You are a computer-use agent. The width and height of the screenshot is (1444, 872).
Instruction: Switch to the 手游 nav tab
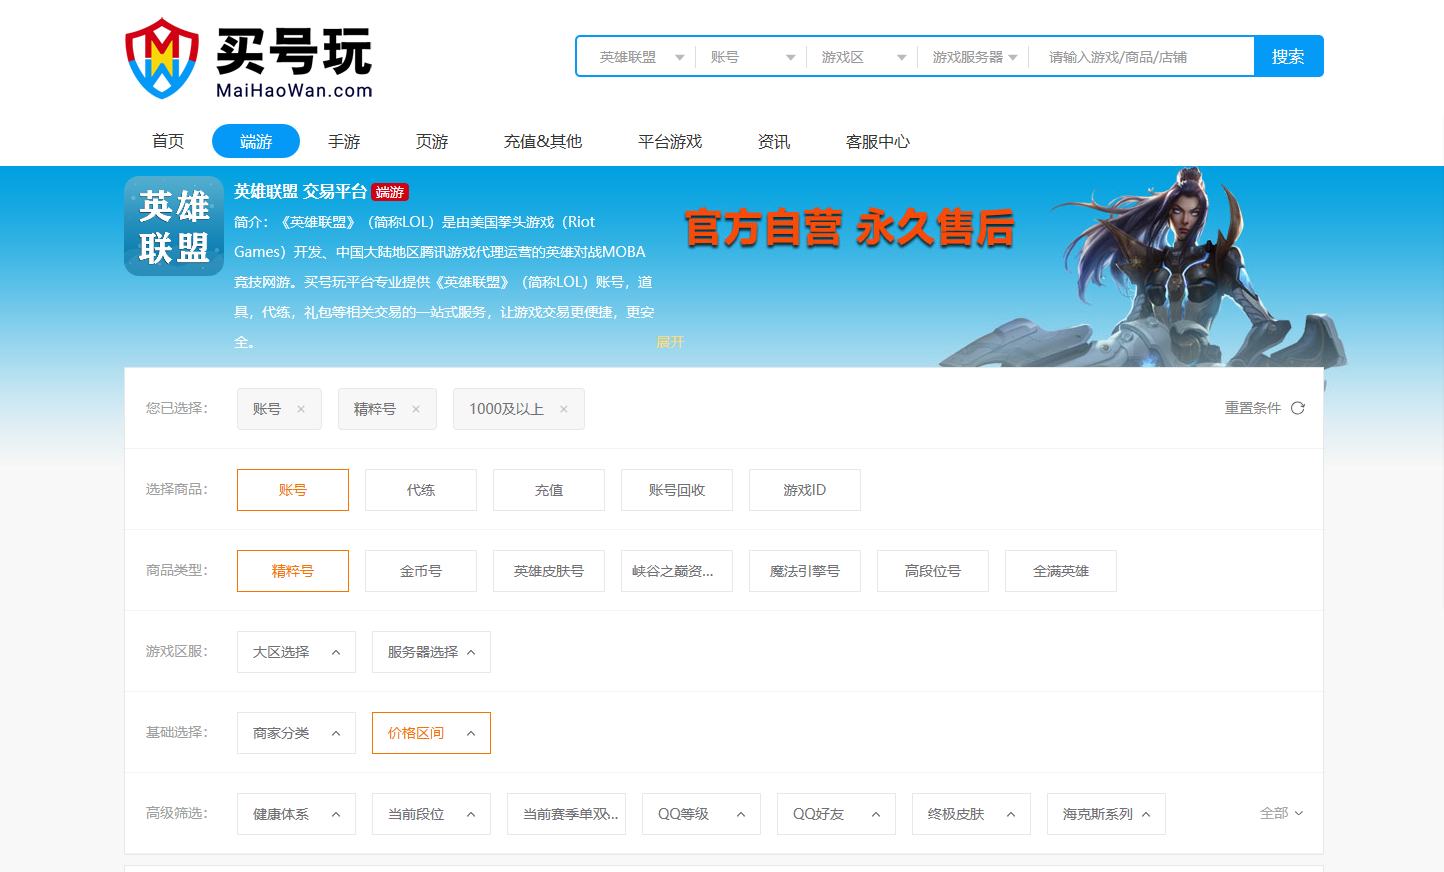point(344,141)
